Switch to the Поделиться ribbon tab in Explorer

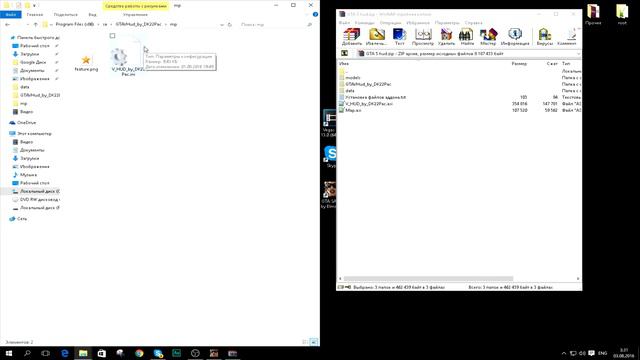65,15
